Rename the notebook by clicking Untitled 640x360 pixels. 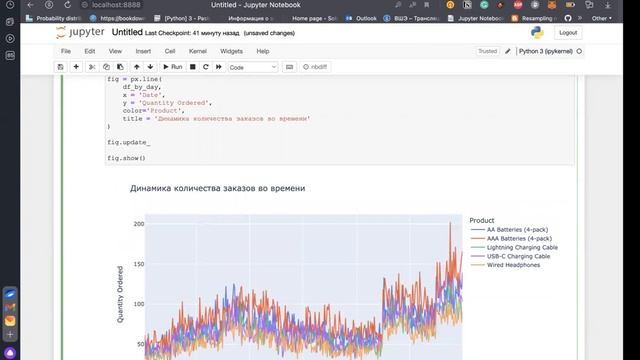(x=127, y=32)
